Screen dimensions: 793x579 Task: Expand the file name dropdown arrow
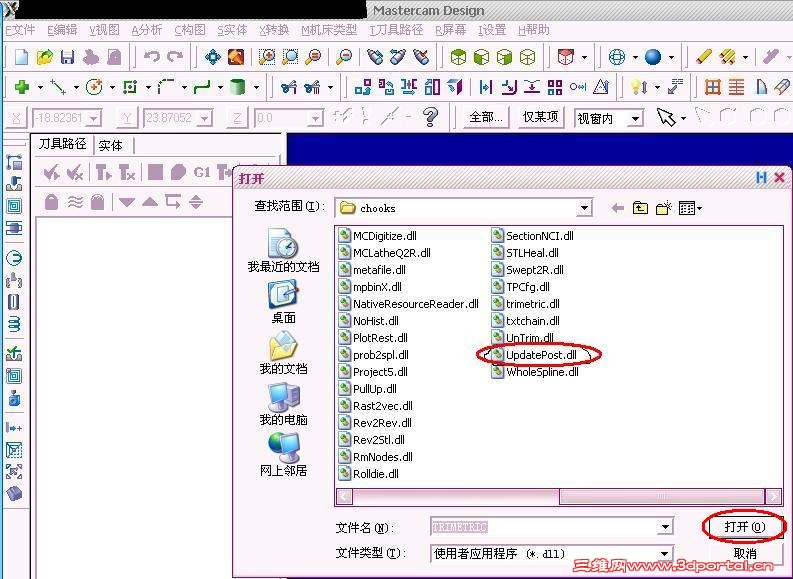[x=666, y=527]
